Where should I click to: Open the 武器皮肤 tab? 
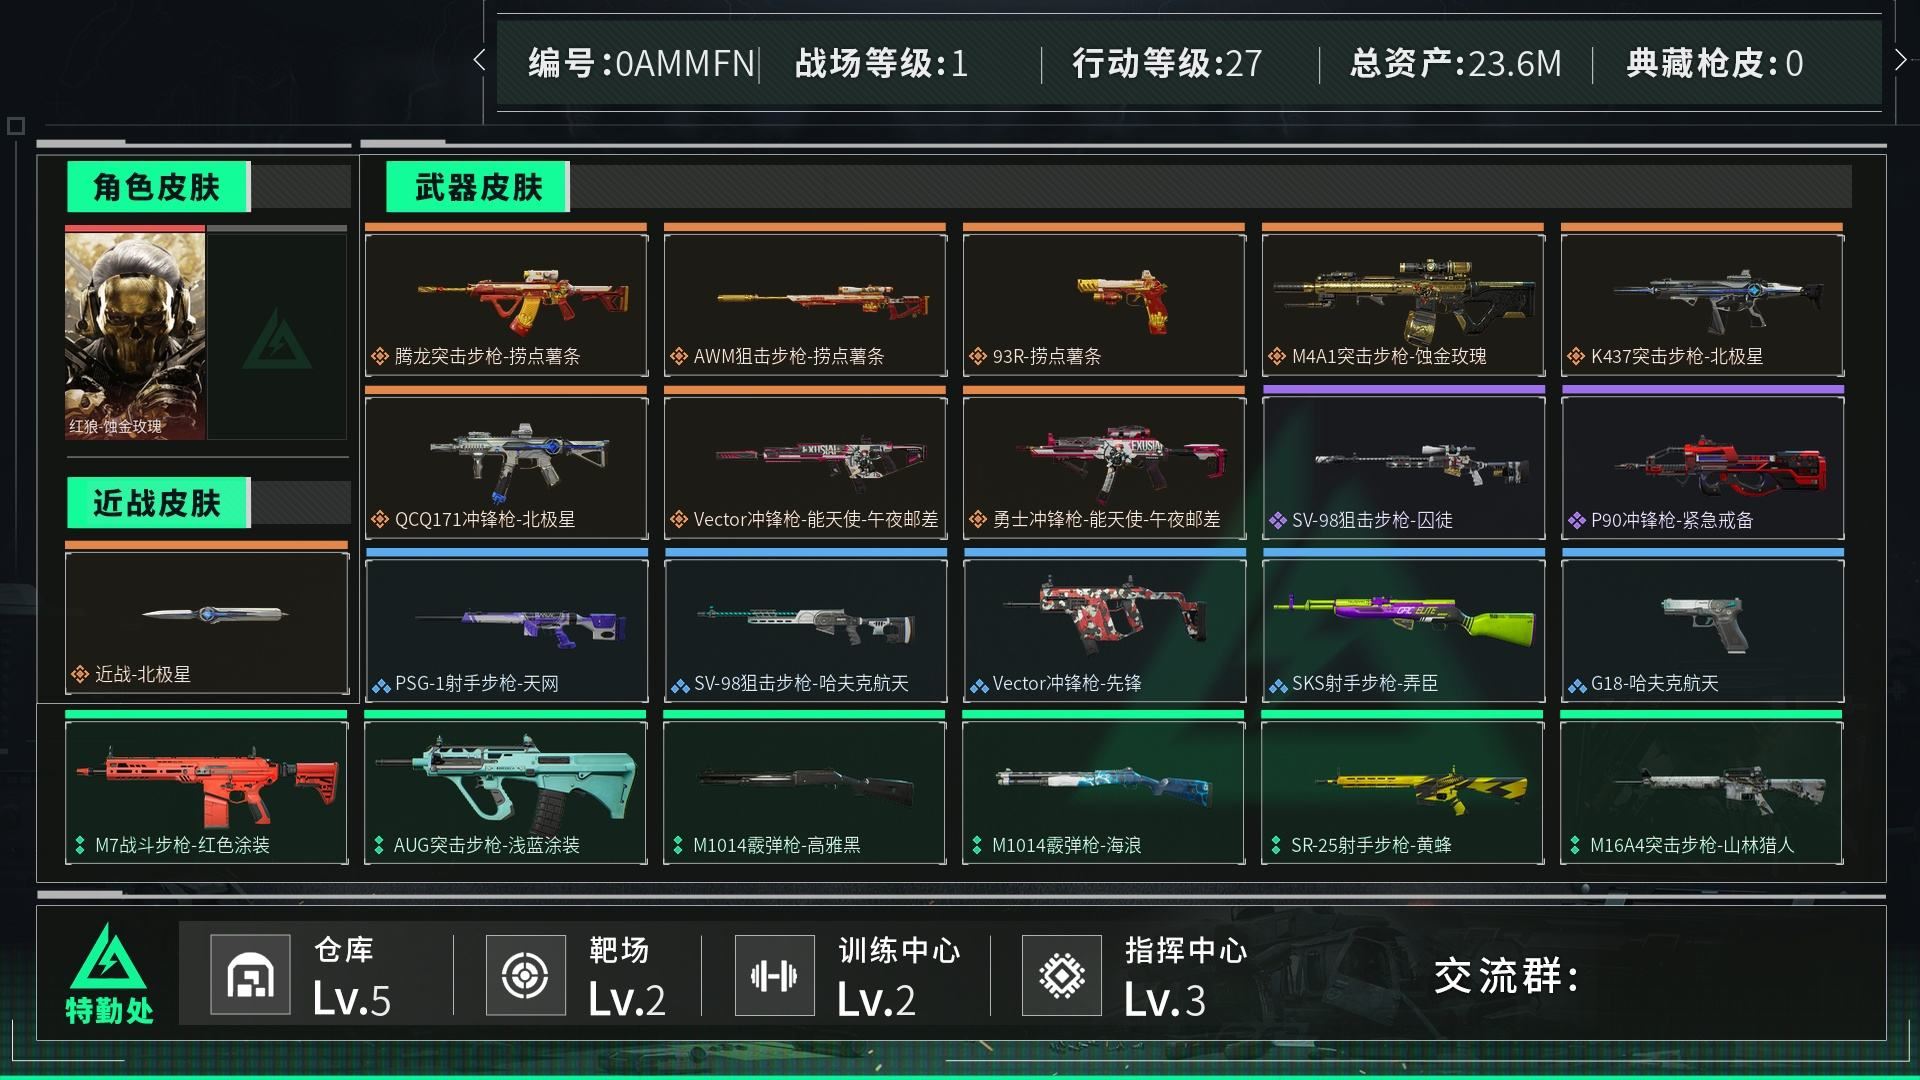click(x=478, y=187)
